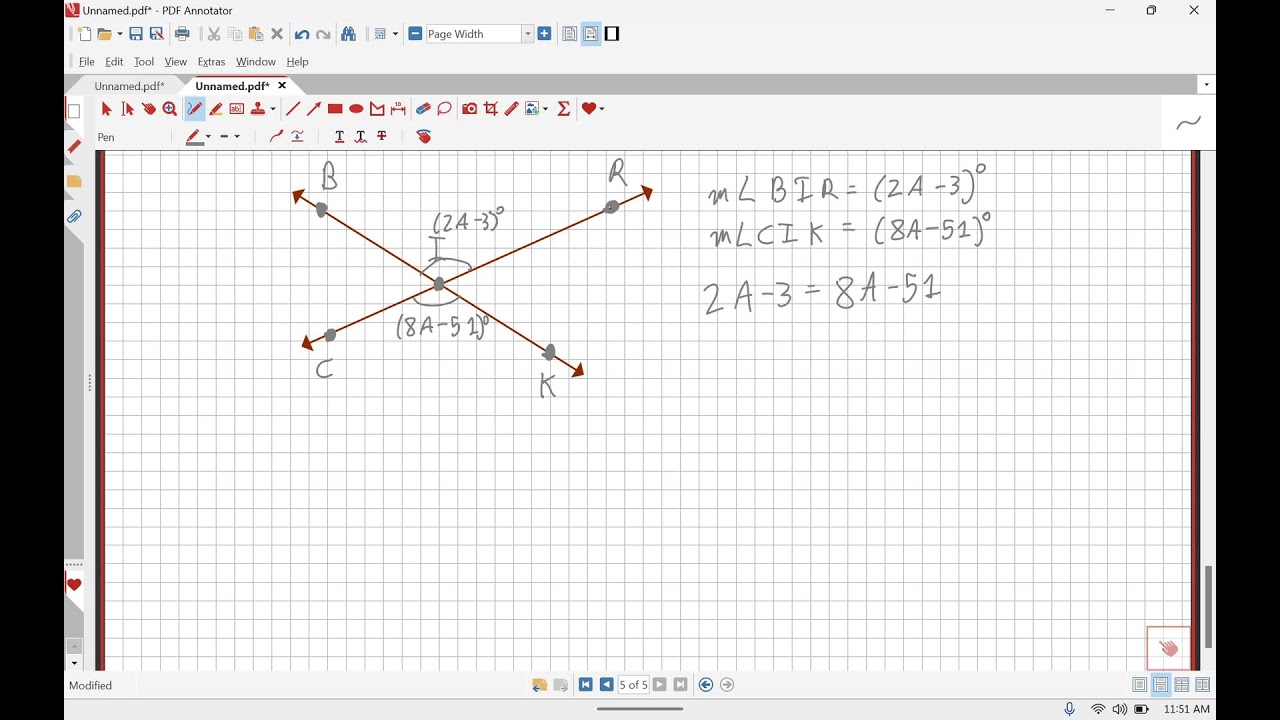Zoom in with plus button
Viewport: 1280px width, 720px height.
pyautogui.click(x=544, y=34)
